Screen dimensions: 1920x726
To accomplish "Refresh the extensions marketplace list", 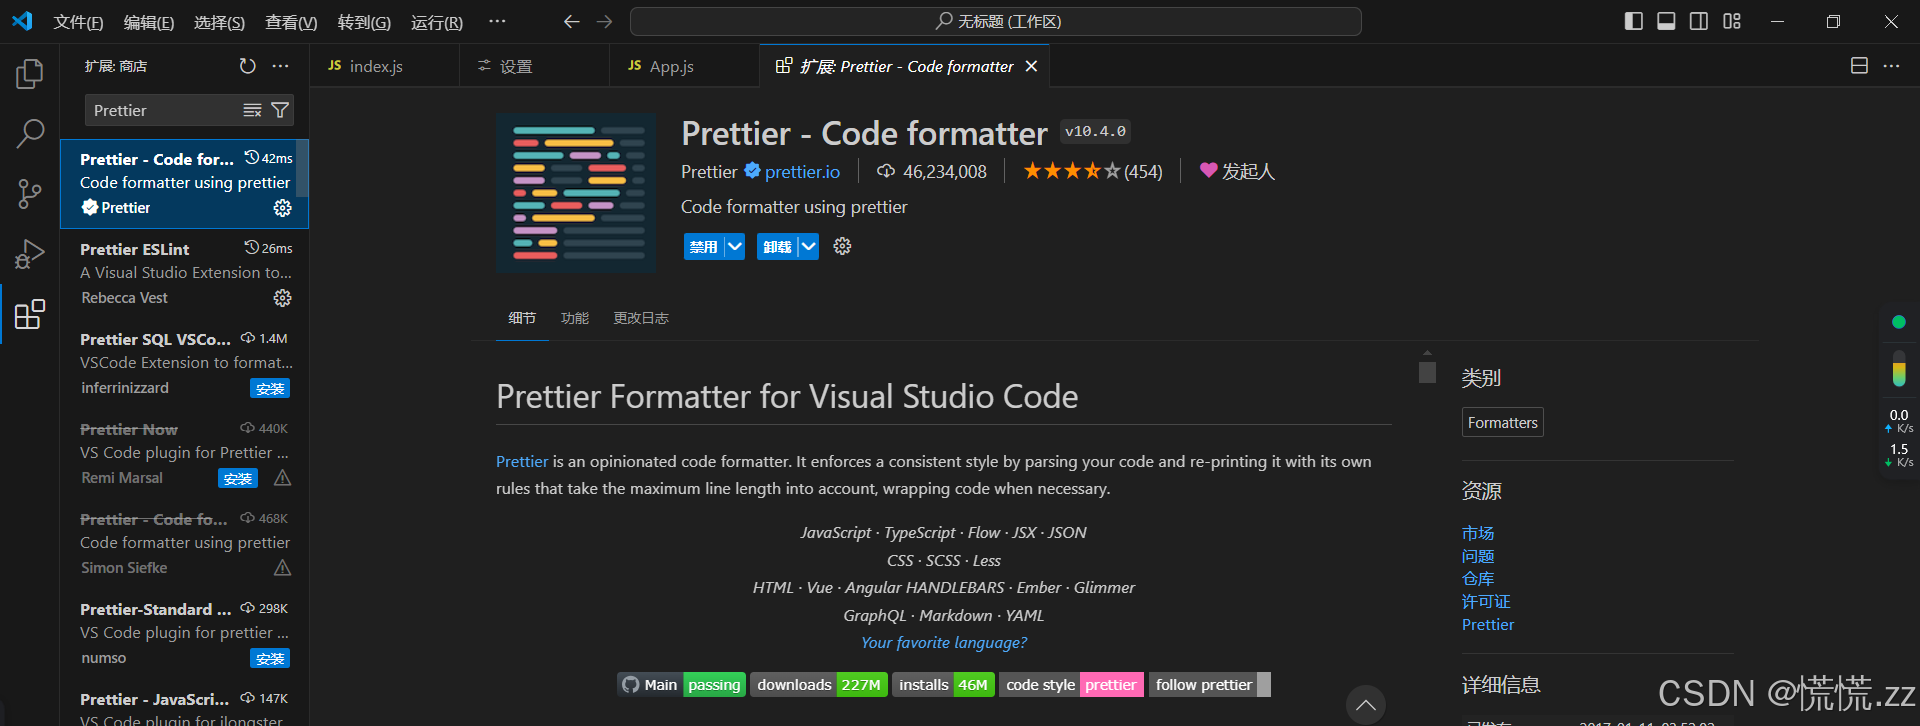I will 247,66.
